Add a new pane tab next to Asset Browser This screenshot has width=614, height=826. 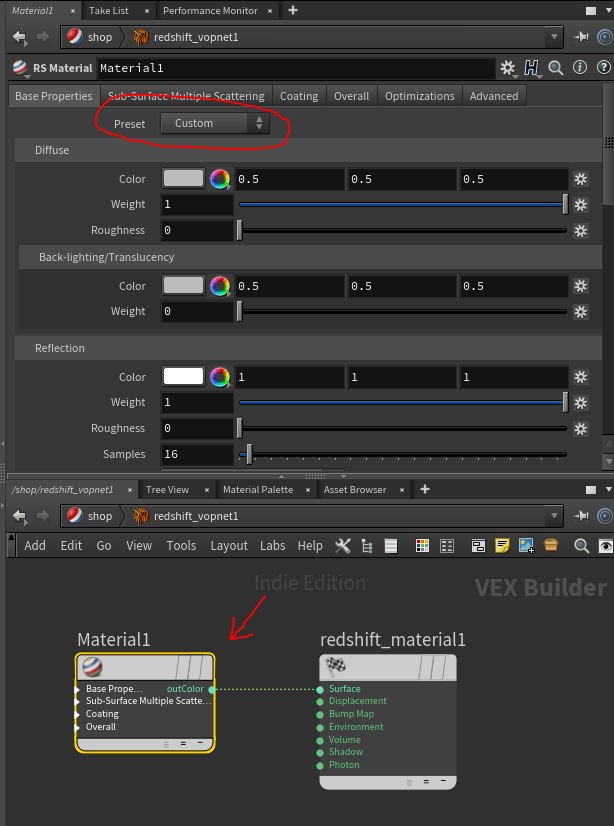tap(425, 489)
